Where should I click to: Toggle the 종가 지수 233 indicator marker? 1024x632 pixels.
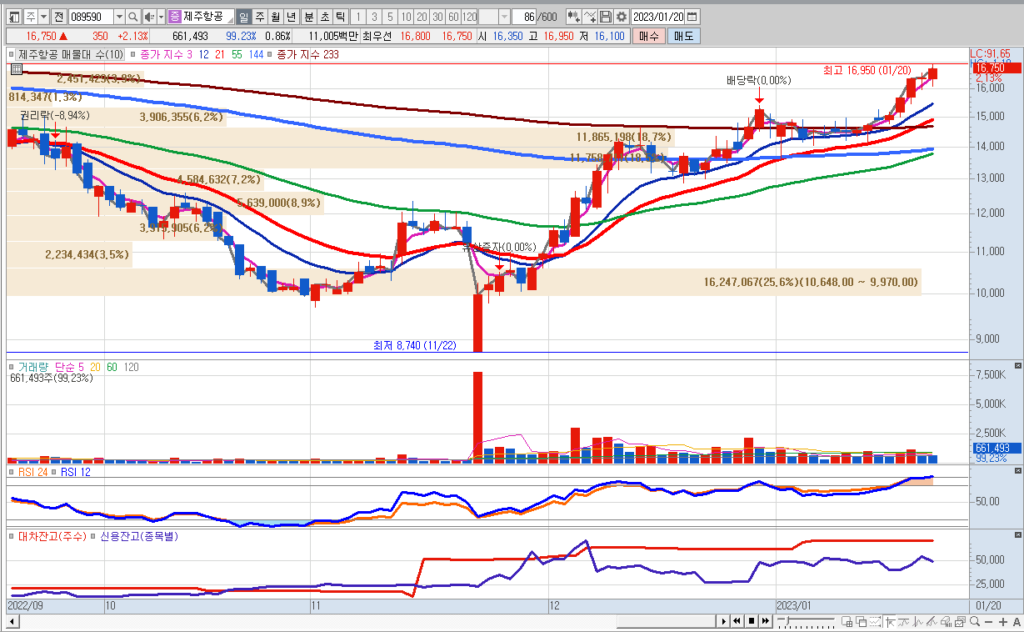click(x=270, y=55)
